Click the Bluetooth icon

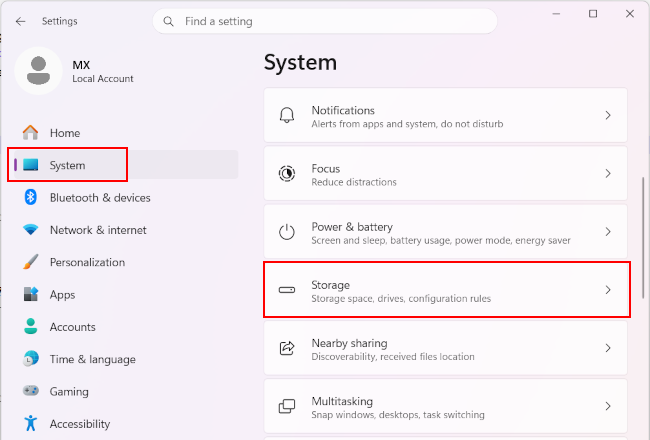click(x=31, y=197)
